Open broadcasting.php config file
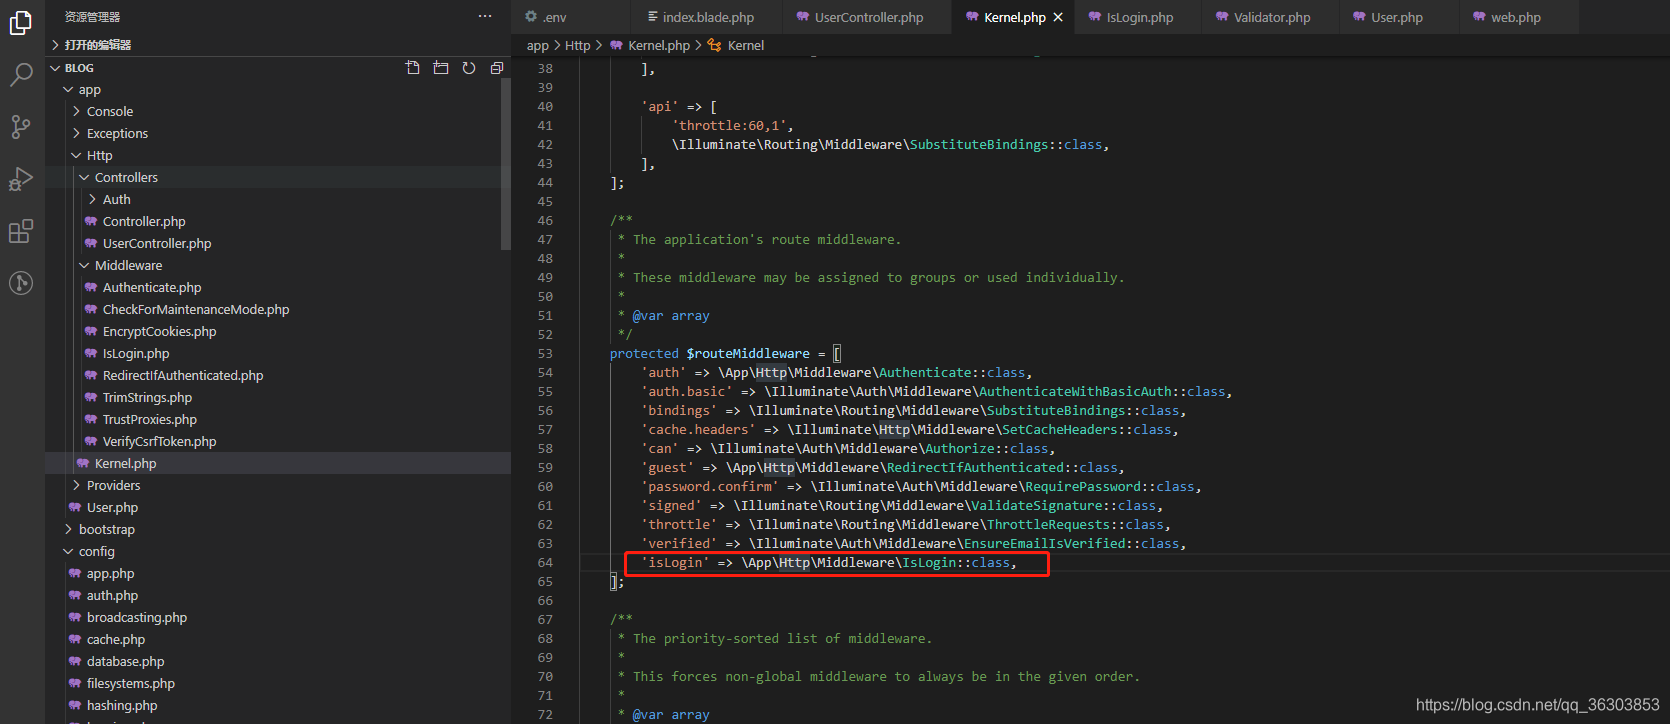Viewport: 1670px width, 724px height. [278, 617]
